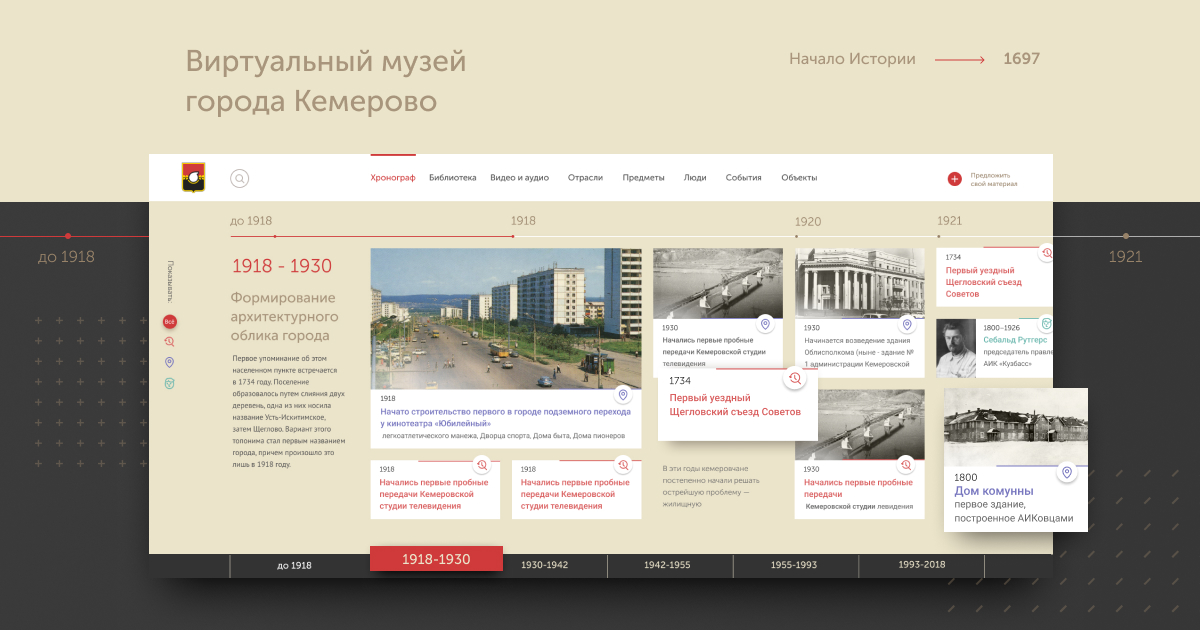1200x630 pixels.
Task: Toggle the purple location pin filter in sidebar
Action: [x=170, y=363]
